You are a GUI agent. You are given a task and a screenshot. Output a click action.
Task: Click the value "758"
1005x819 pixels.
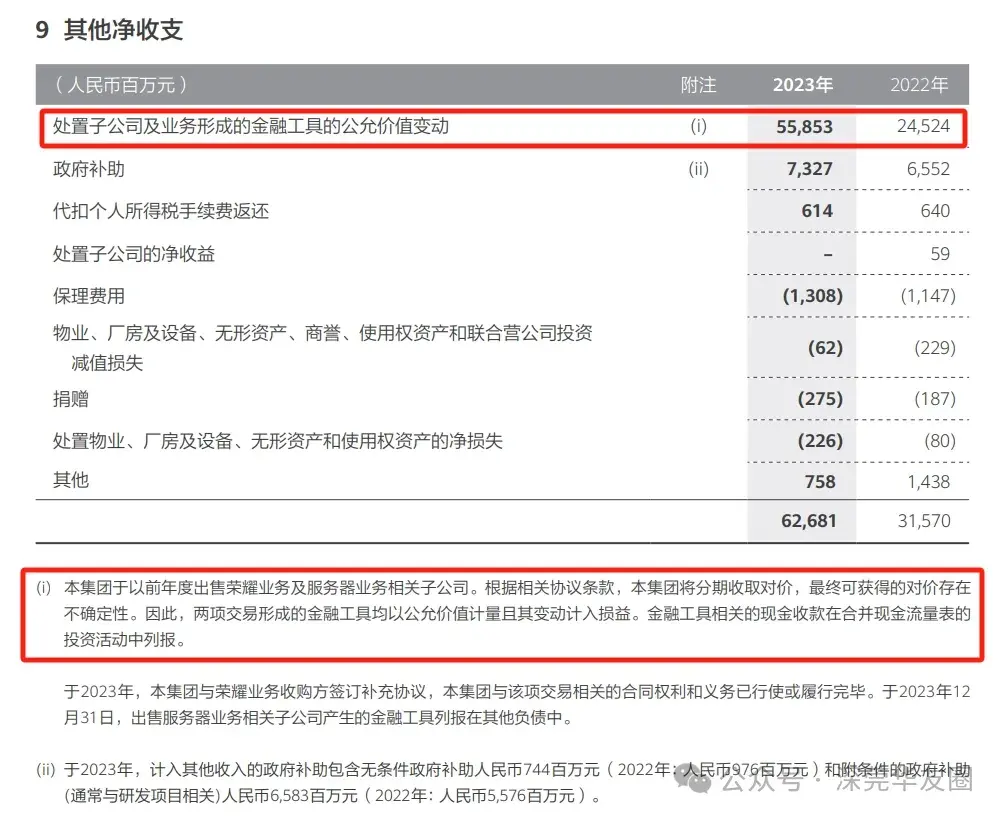[x=820, y=482]
